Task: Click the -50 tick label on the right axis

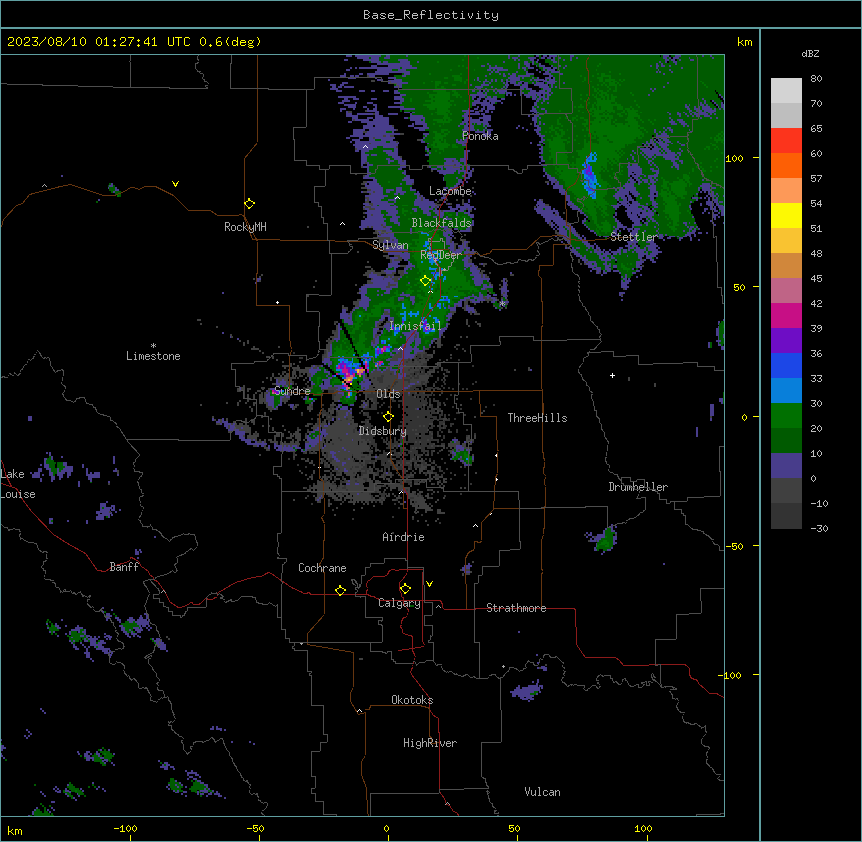Action: pos(734,546)
